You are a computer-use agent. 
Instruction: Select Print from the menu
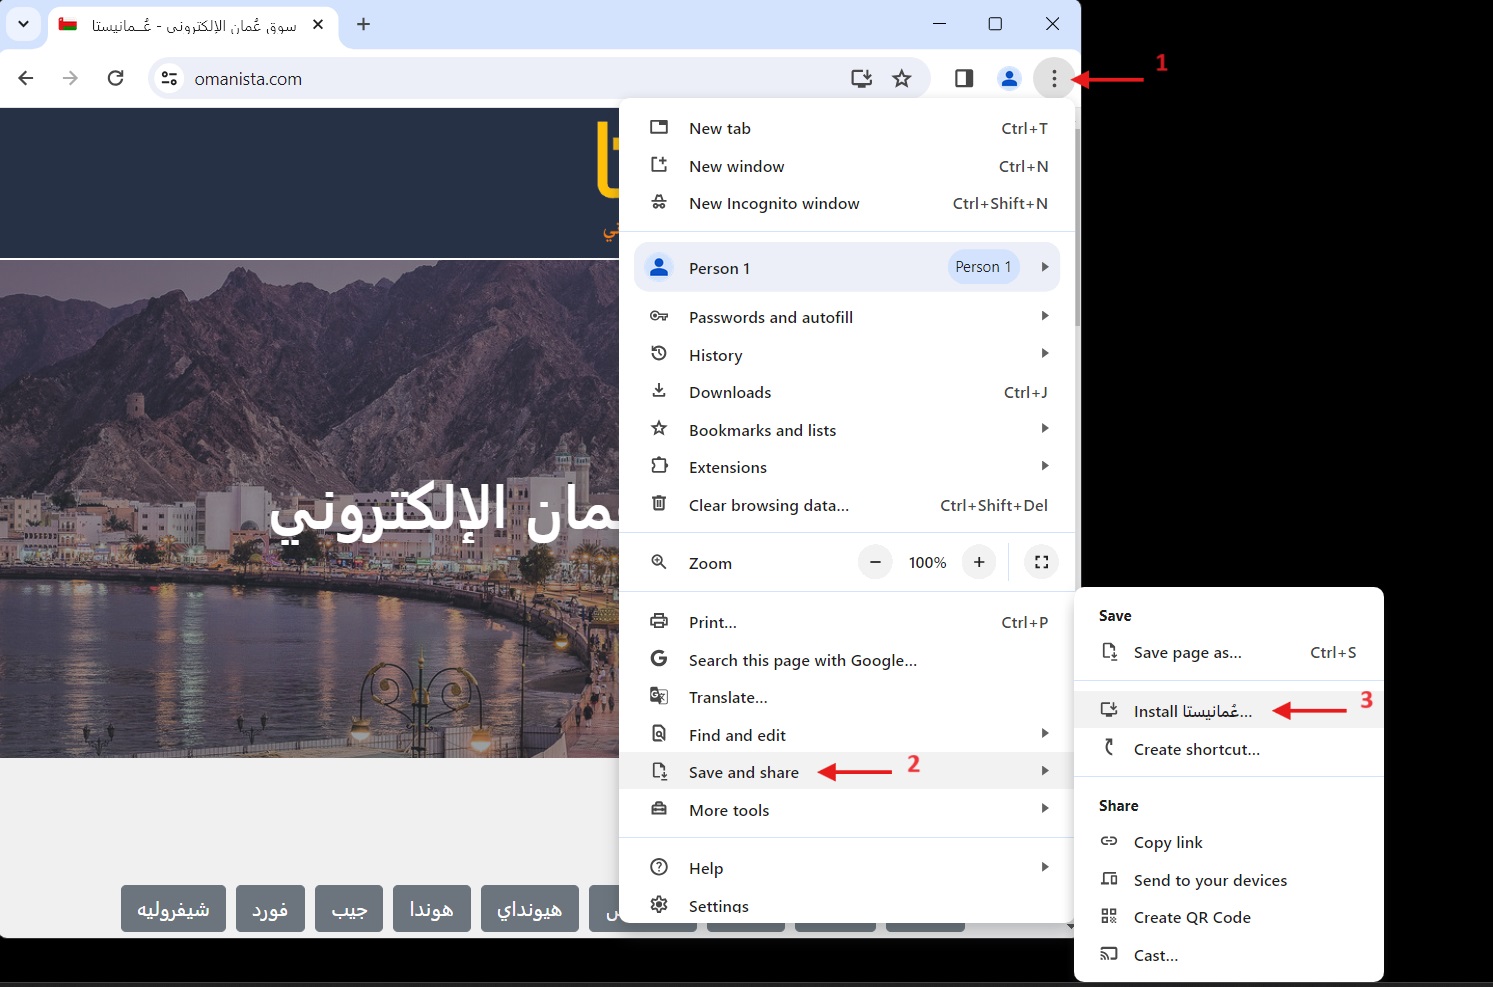[x=847, y=622]
